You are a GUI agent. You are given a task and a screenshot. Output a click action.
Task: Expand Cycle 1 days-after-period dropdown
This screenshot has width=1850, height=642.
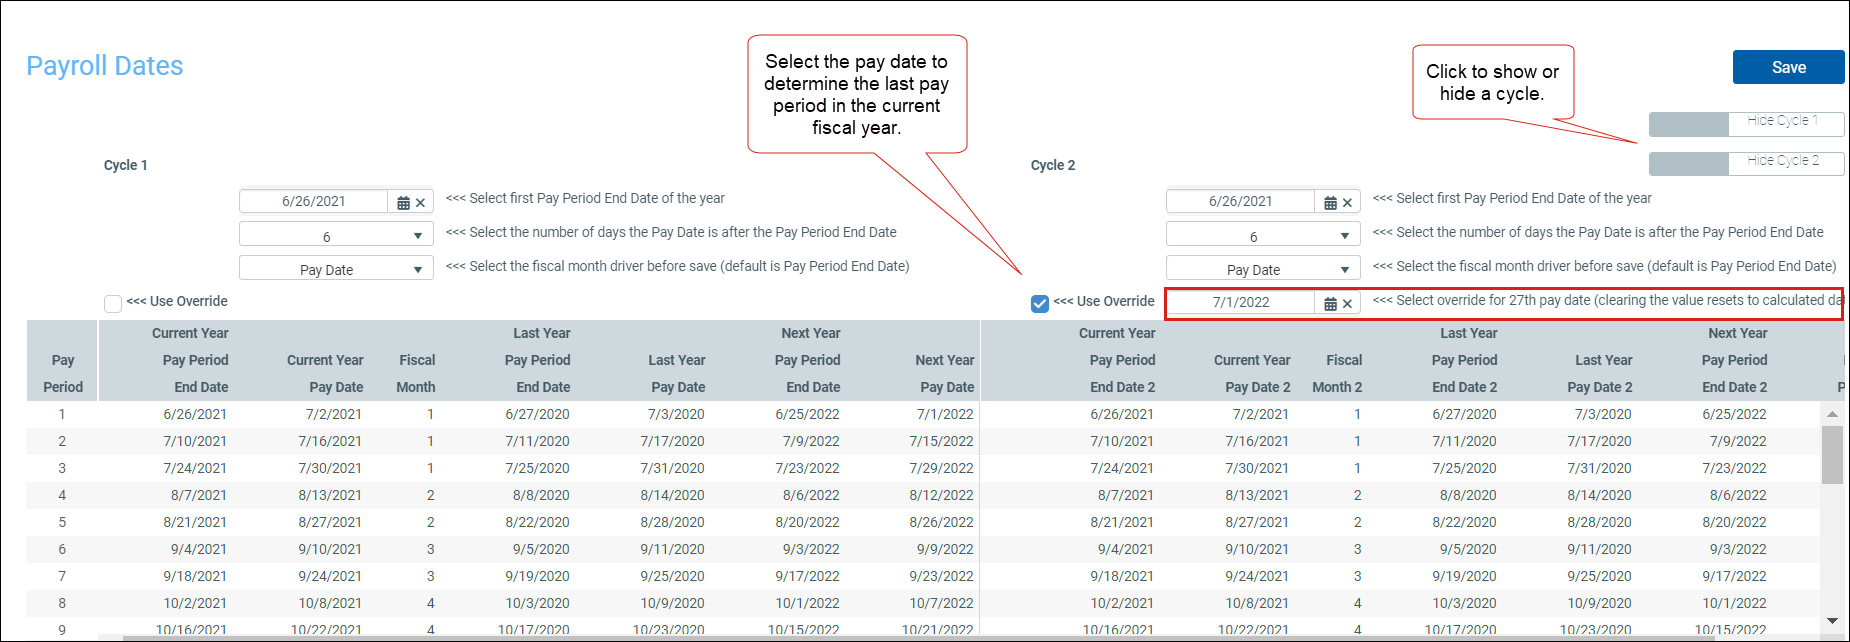pos(417,237)
